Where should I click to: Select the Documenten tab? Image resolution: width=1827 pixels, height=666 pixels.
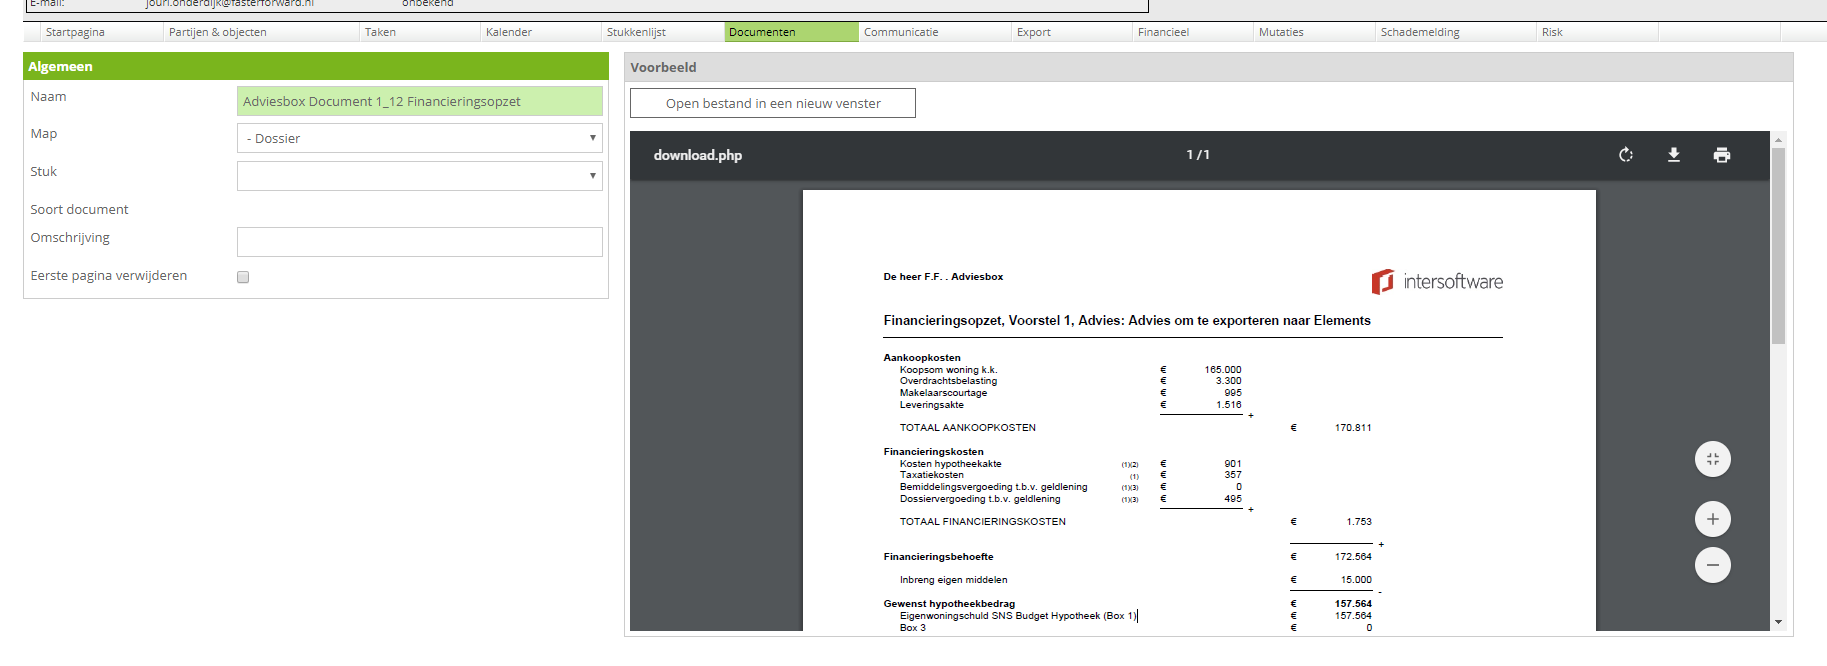point(791,32)
